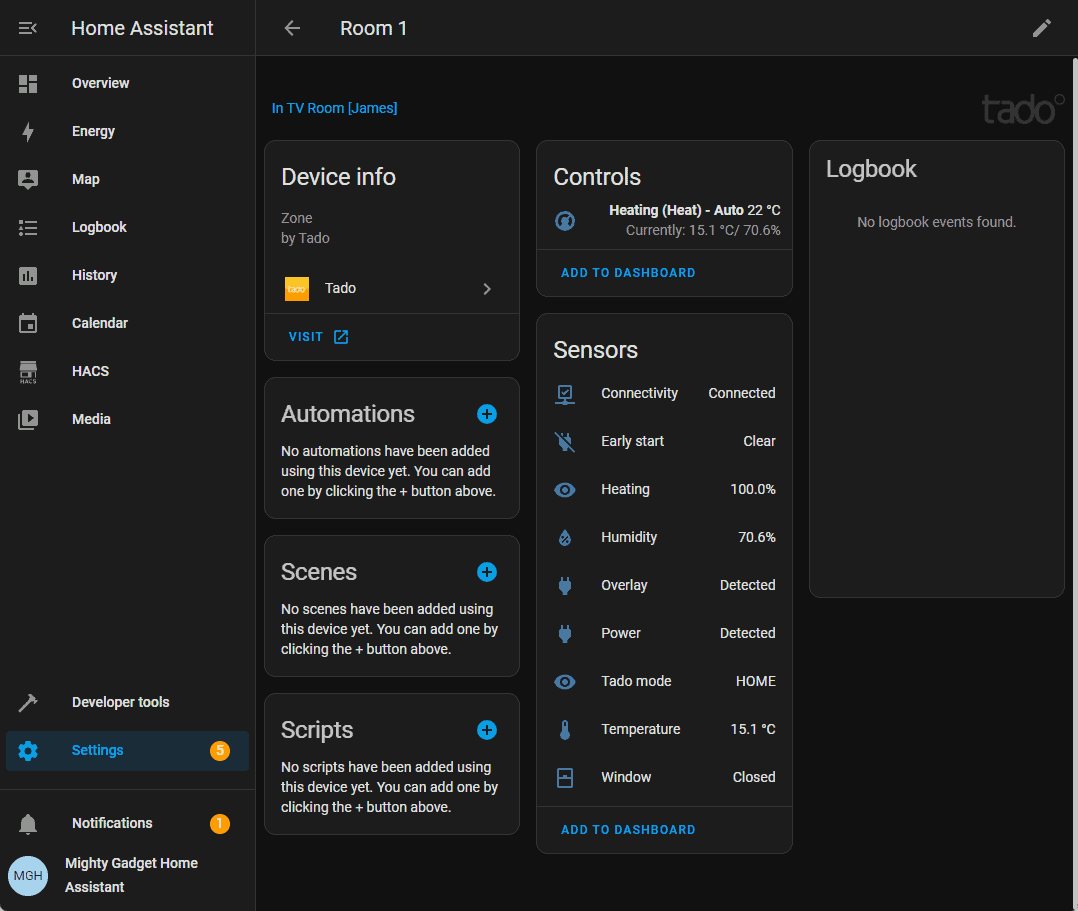Click the back arrow next to Room 1
Screen dimensions: 1078x911
click(x=292, y=28)
